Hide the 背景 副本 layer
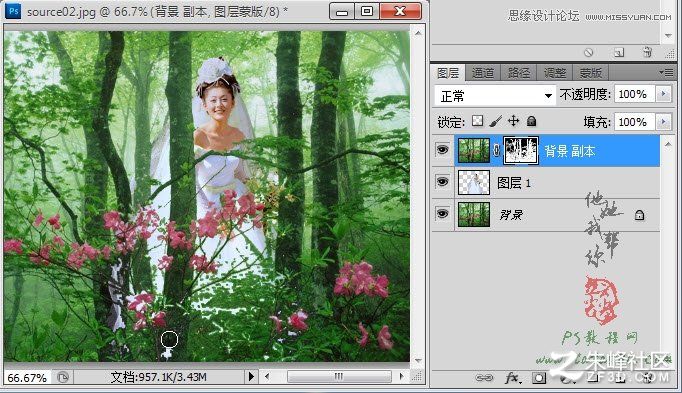The height and width of the screenshot is (393, 682). pos(442,150)
